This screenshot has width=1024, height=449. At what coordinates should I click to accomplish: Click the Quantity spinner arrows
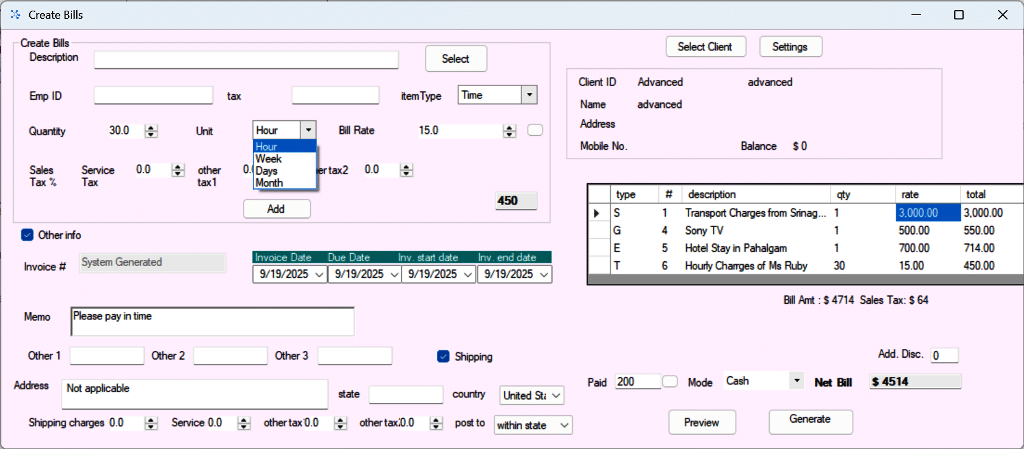(151, 131)
